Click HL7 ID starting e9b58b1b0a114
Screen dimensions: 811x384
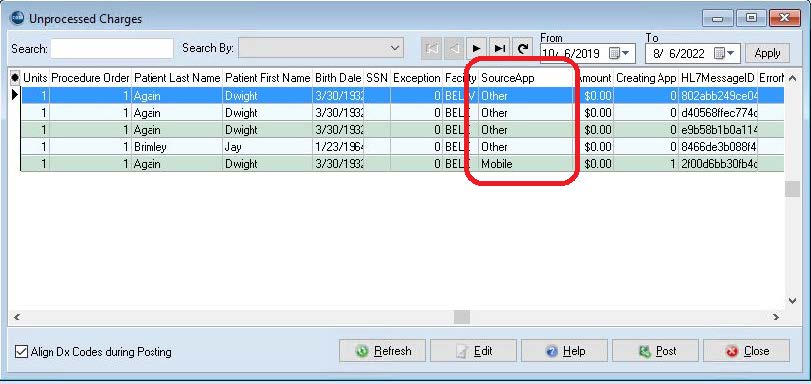click(x=717, y=130)
